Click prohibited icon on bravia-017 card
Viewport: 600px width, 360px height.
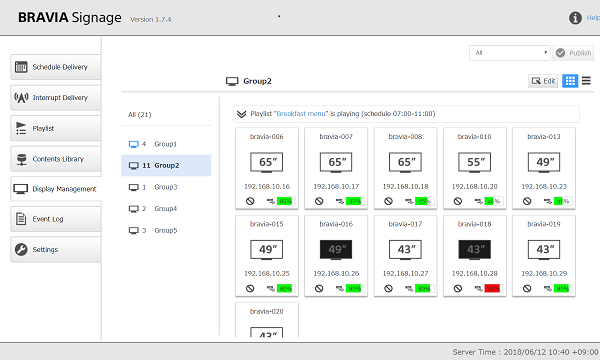tap(388, 288)
